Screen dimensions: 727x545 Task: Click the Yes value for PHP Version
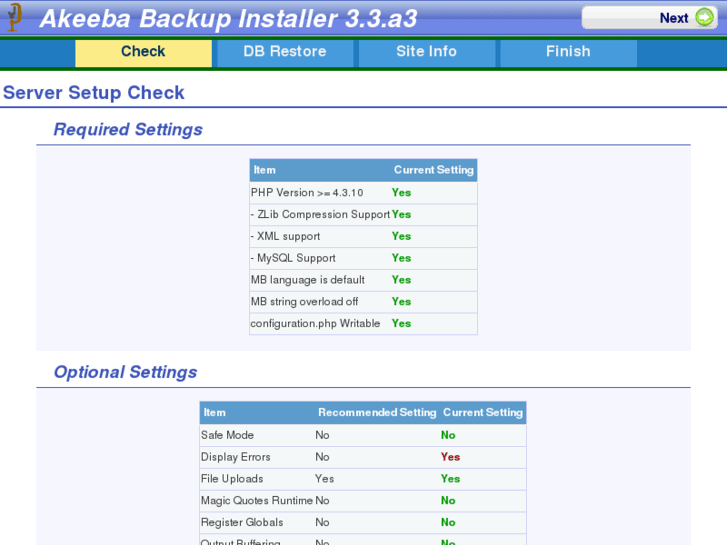coord(402,192)
